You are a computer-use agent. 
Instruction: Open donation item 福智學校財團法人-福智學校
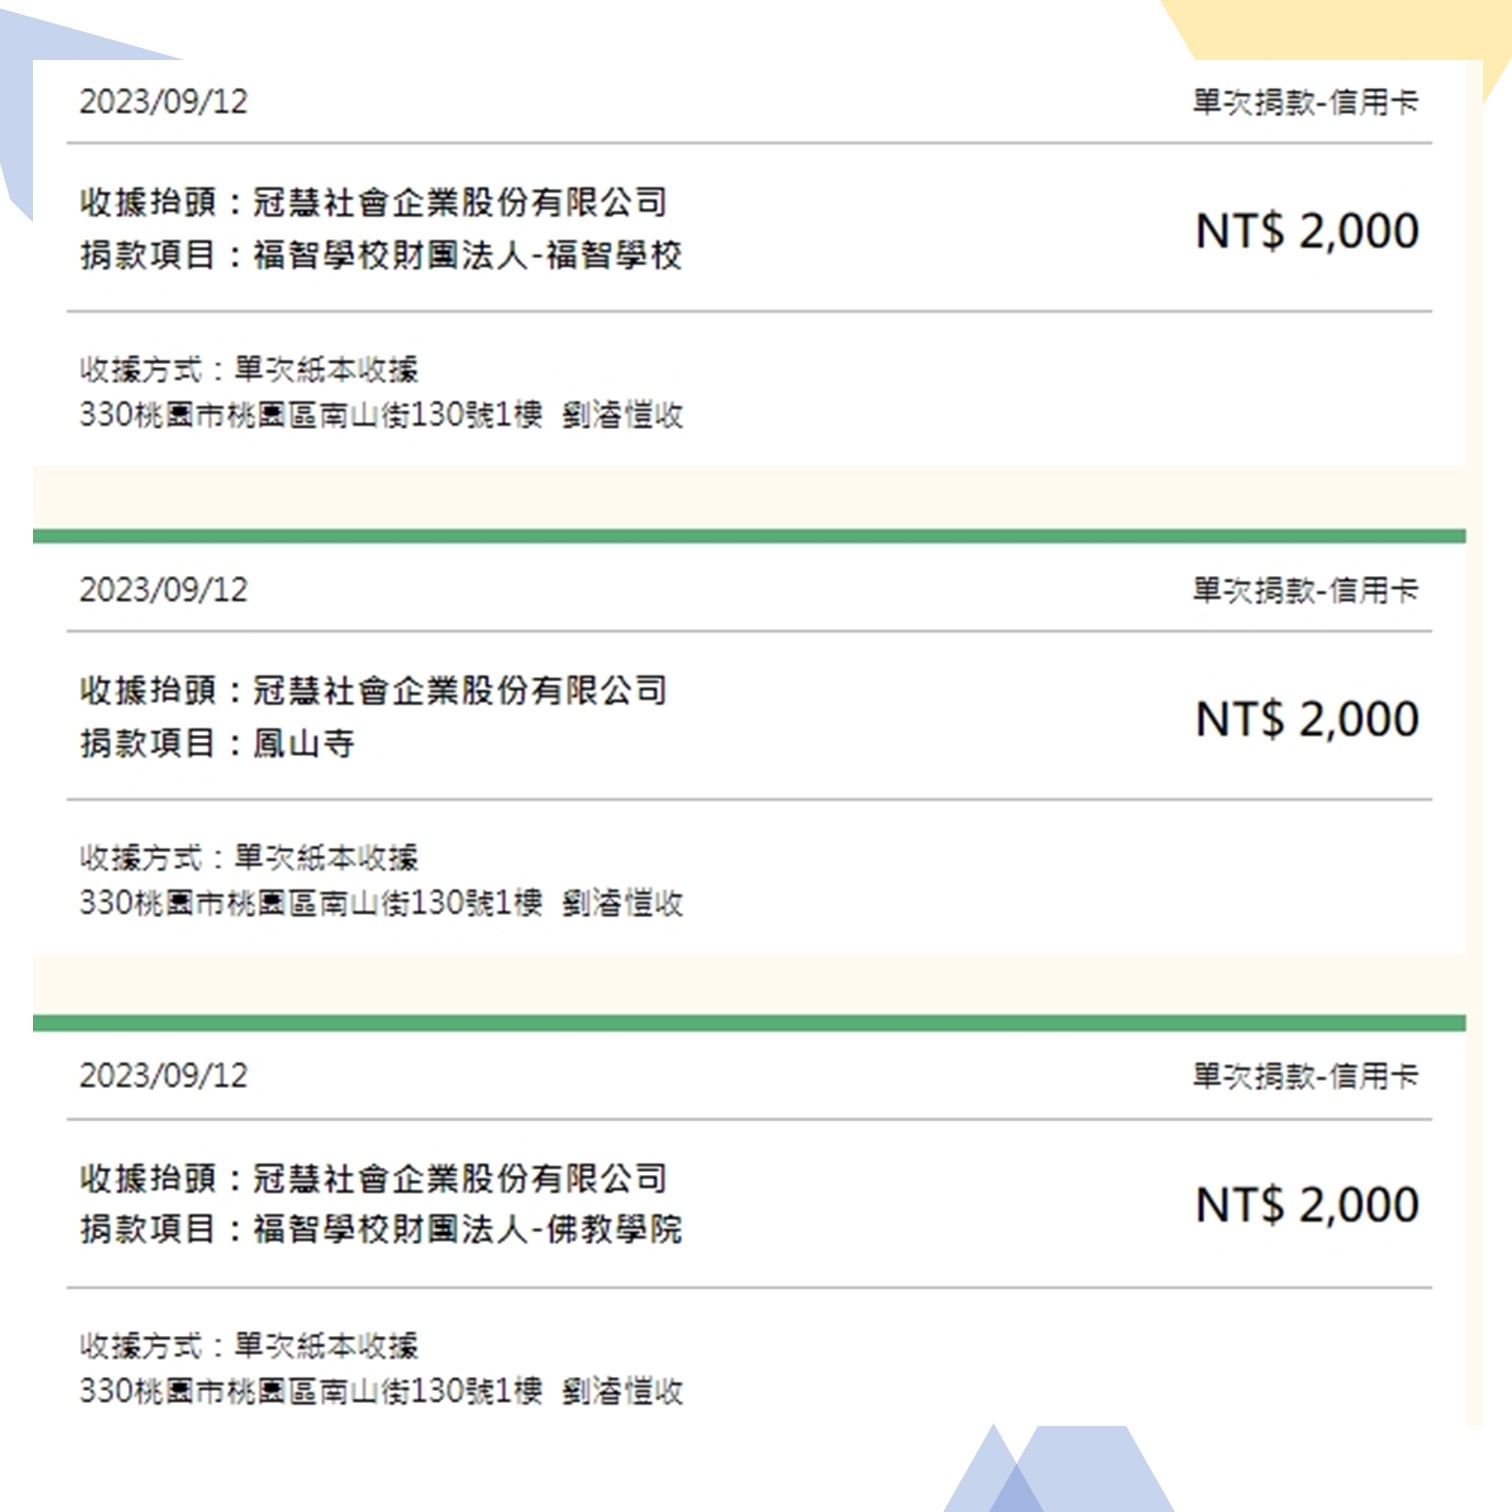(x=381, y=255)
